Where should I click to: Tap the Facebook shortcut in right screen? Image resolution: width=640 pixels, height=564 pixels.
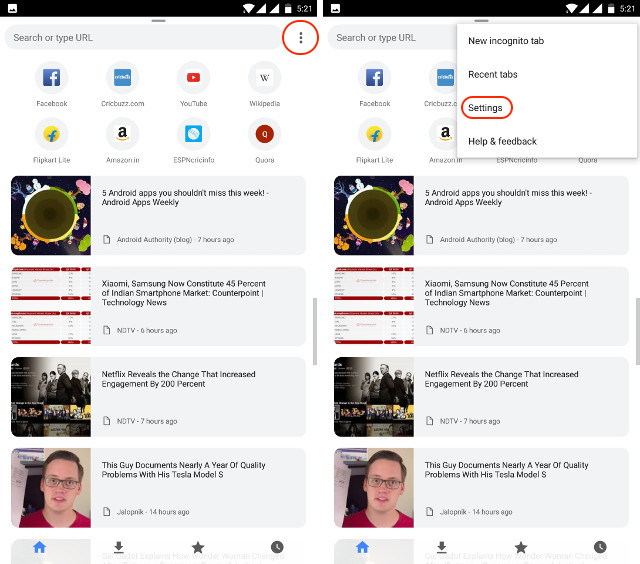[x=374, y=78]
